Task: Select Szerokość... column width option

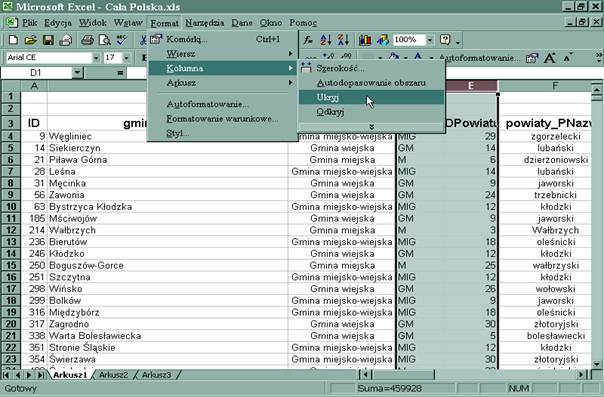Action: tap(371, 68)
